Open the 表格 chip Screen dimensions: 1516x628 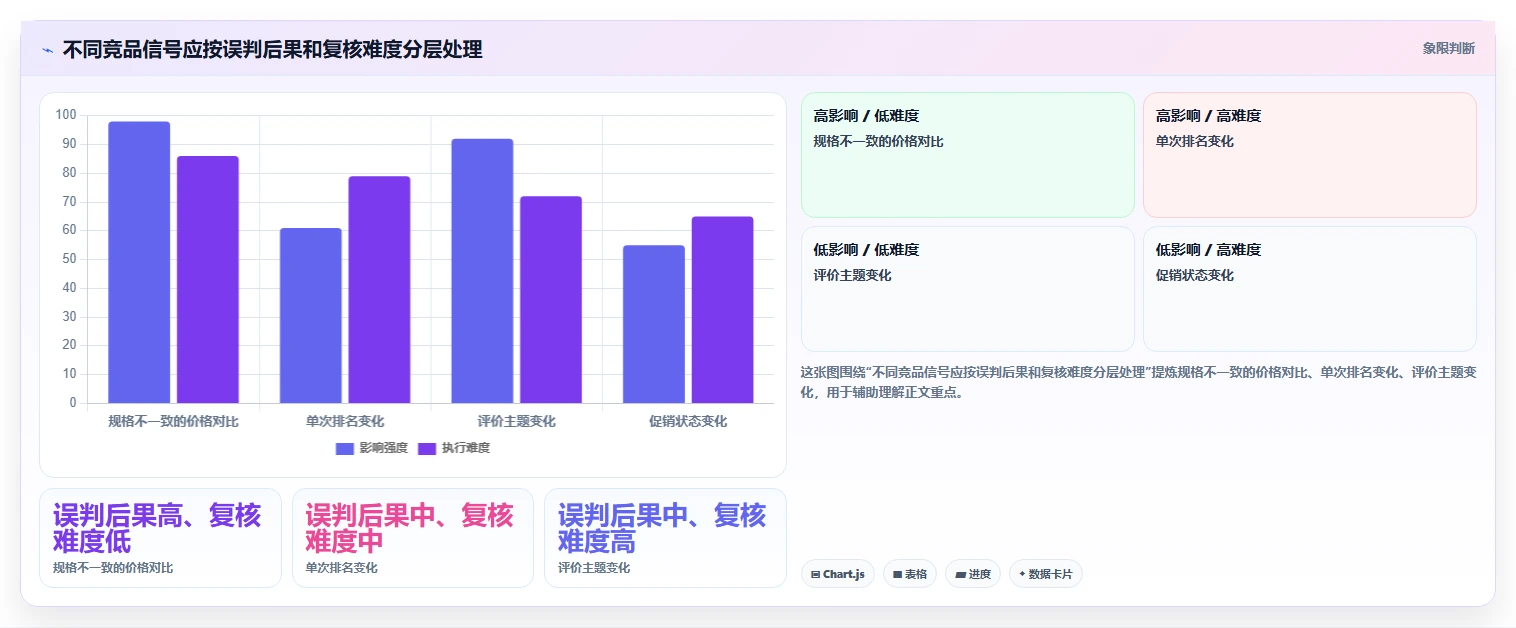click(910, 574)
